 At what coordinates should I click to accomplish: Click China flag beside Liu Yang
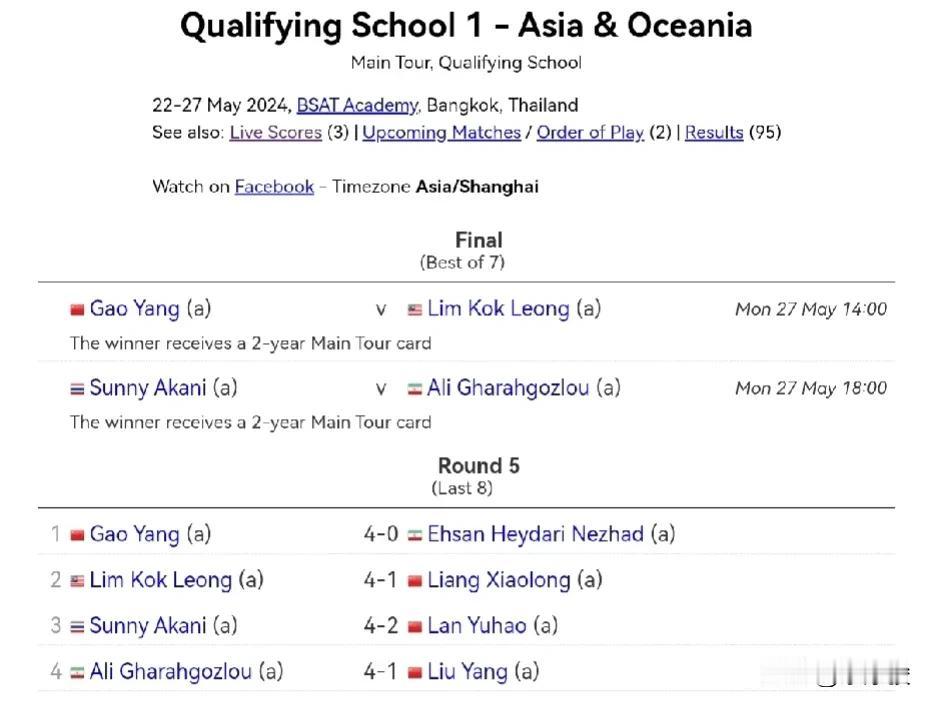(x=415, y=673)
